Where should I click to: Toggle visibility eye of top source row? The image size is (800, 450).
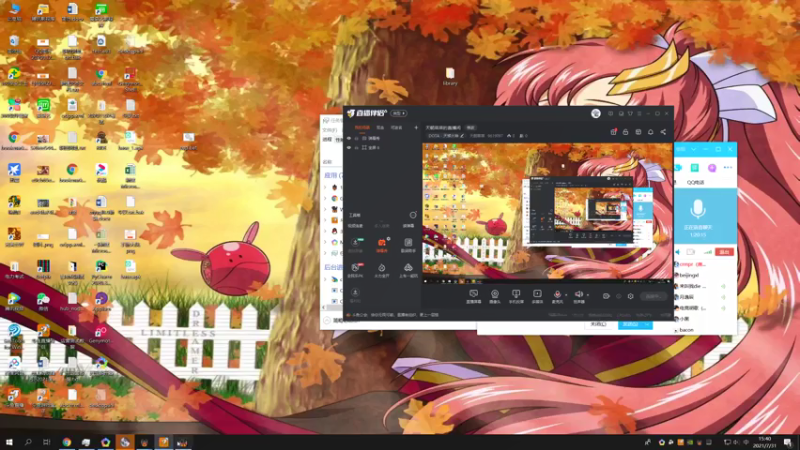point(349,138)
